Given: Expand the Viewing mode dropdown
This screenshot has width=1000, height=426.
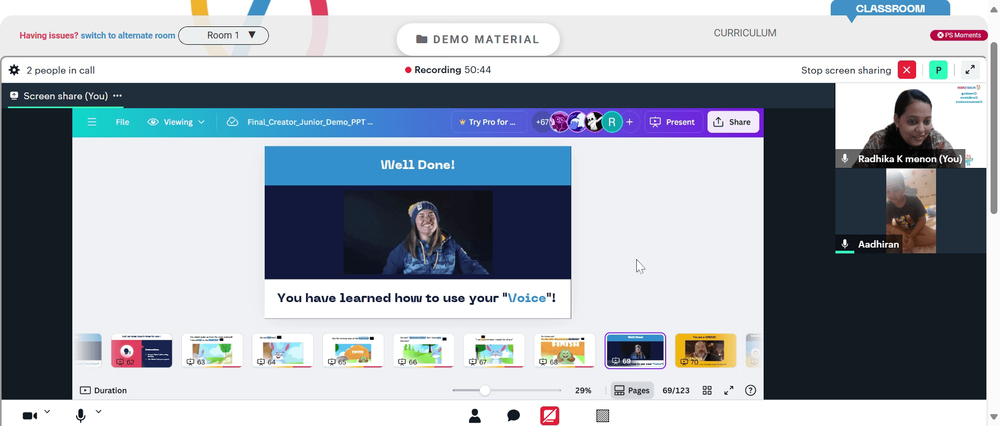Looking at the screenshot, I should click(x=176, y=122).
